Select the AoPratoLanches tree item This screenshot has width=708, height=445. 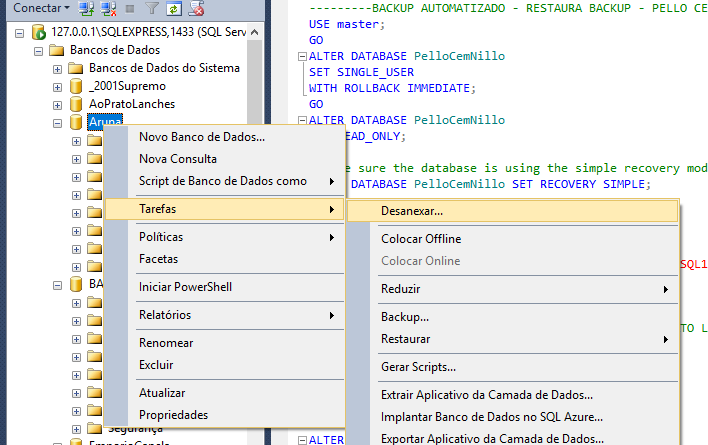point(132,104)
